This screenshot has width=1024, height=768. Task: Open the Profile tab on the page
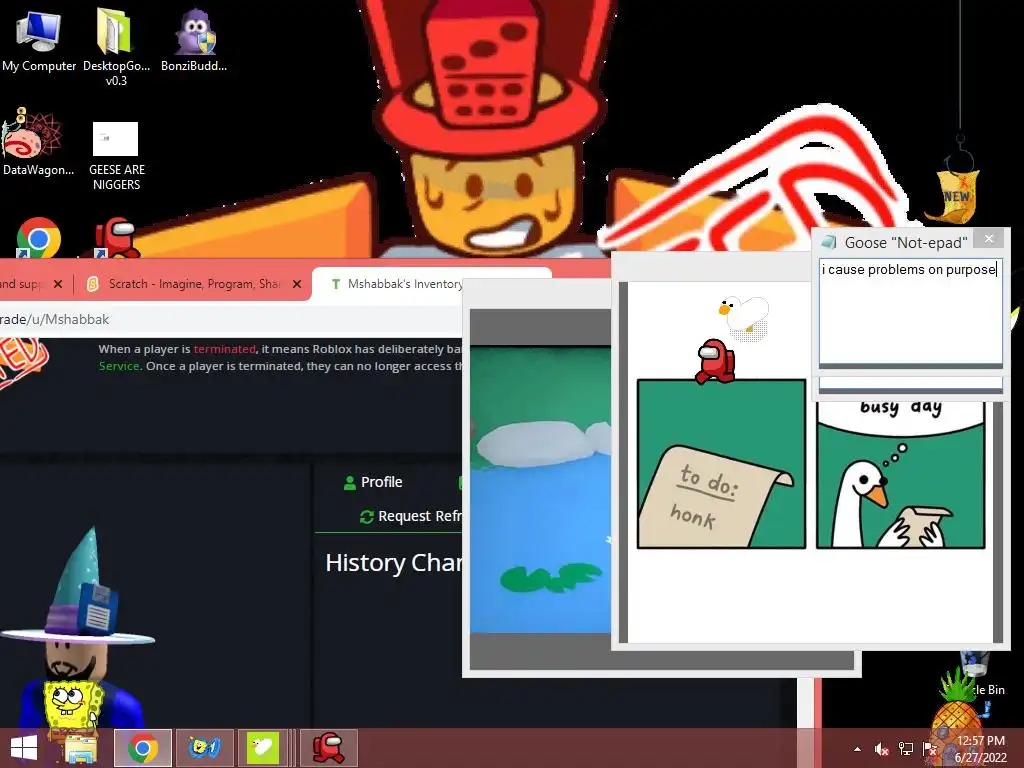373,482
